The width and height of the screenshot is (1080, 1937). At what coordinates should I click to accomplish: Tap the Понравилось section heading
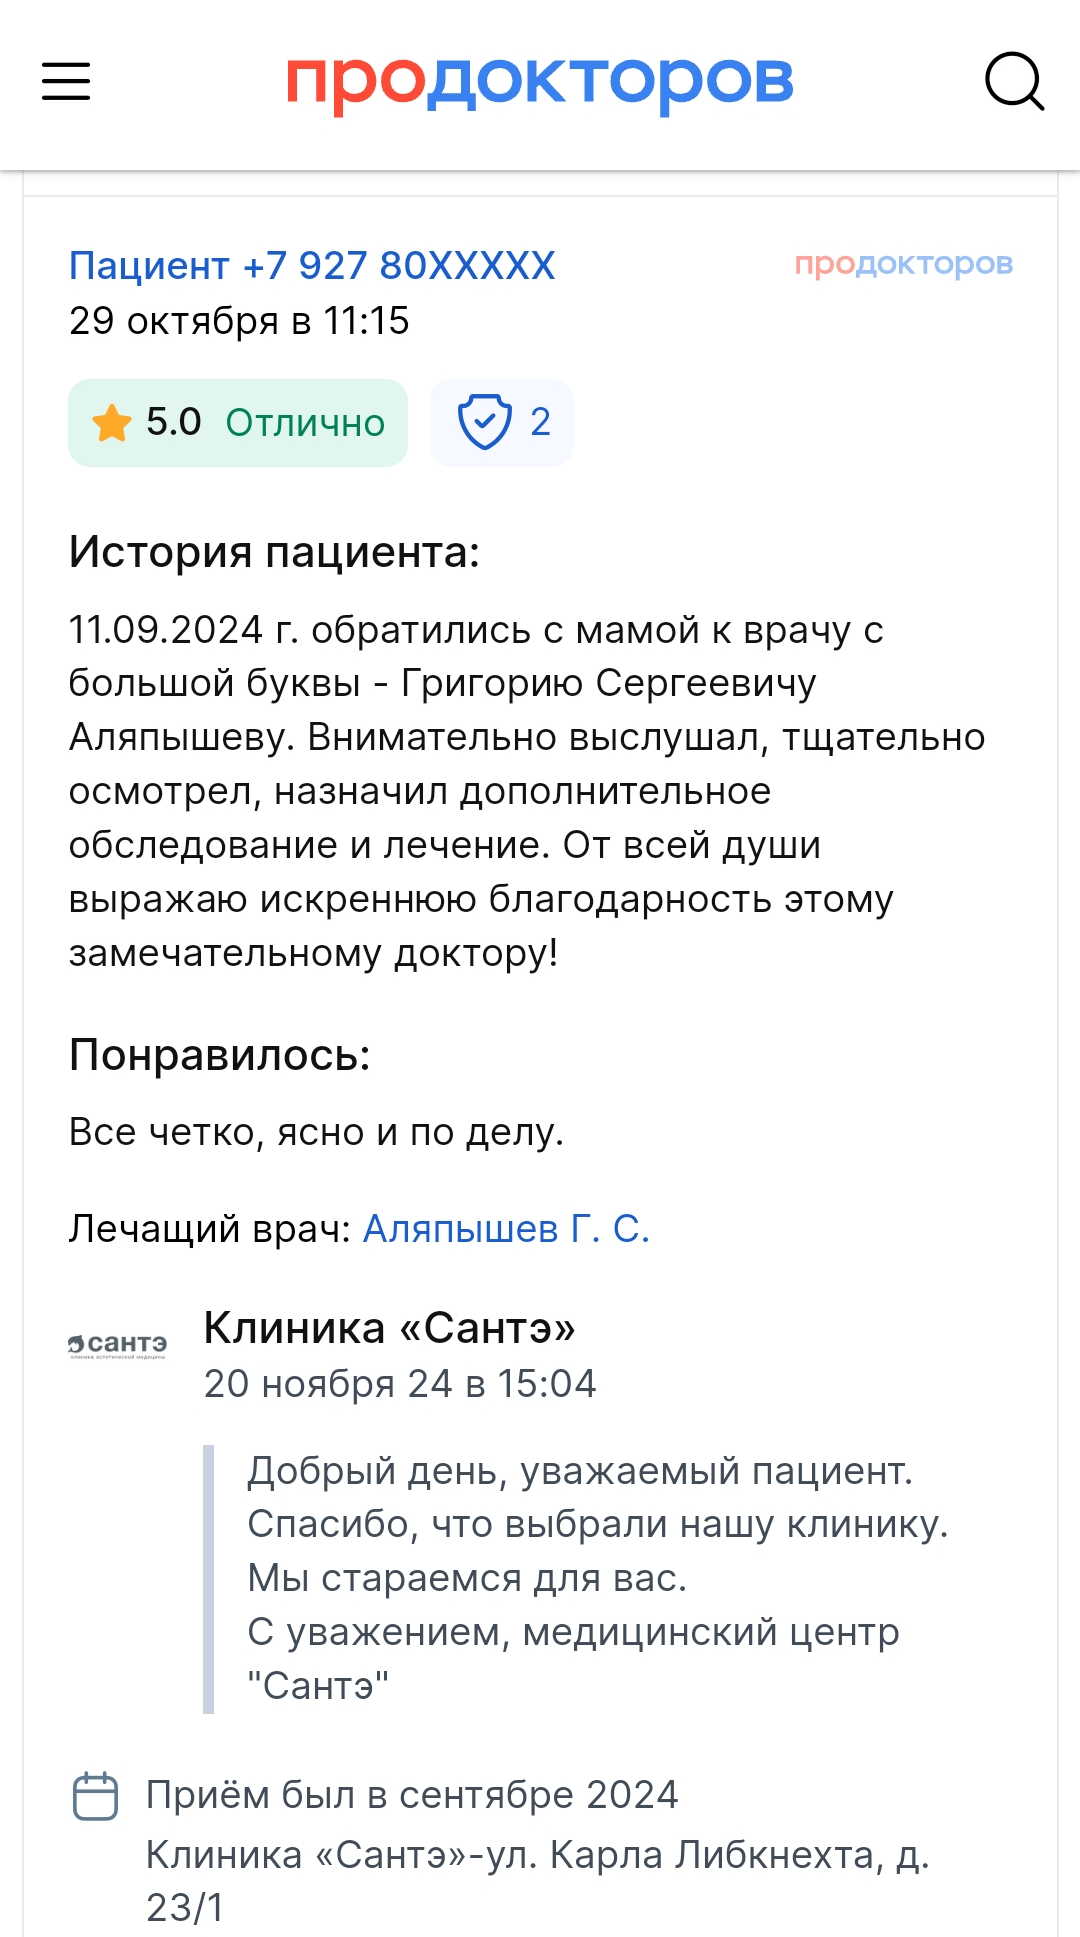(x=220, y=1055)
